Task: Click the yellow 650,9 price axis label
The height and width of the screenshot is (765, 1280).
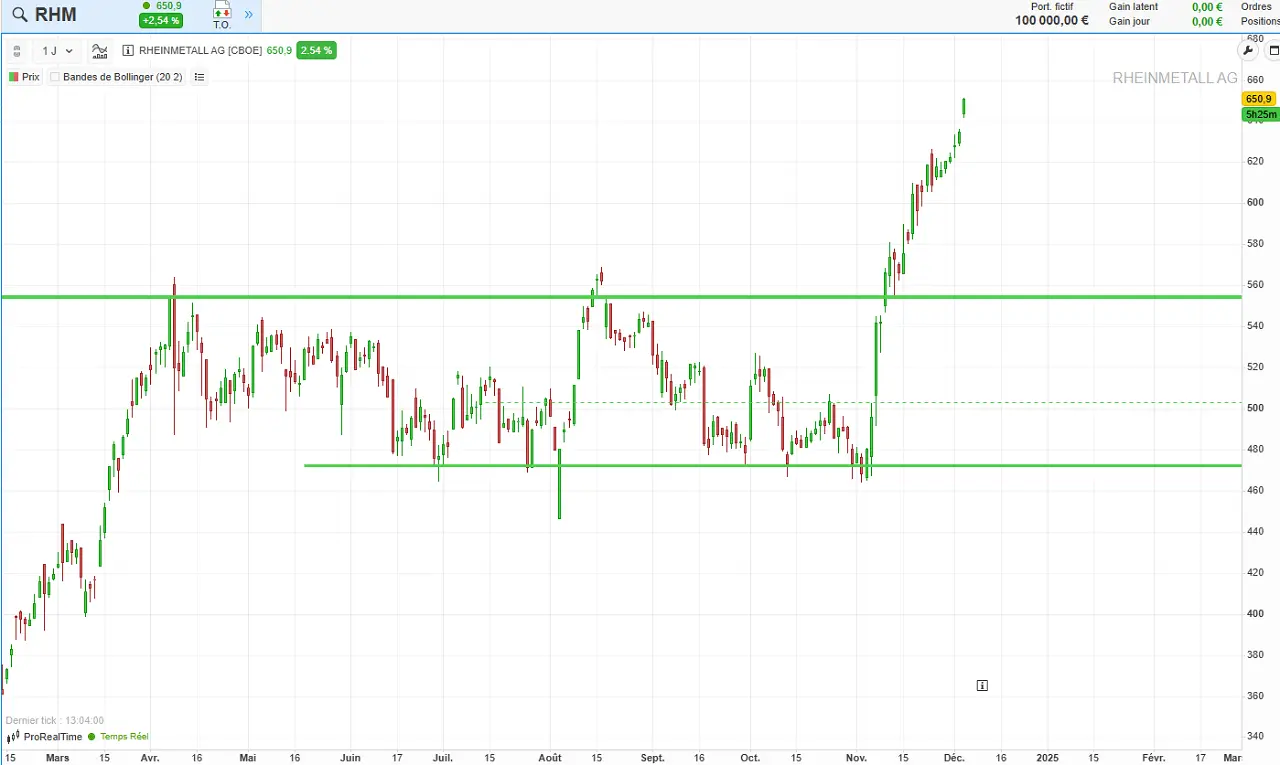Action: (1259, 99)
